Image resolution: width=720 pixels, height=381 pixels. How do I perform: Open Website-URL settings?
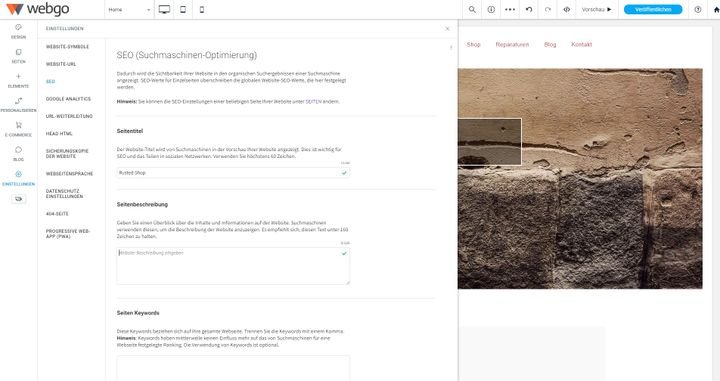coord(61,64)
